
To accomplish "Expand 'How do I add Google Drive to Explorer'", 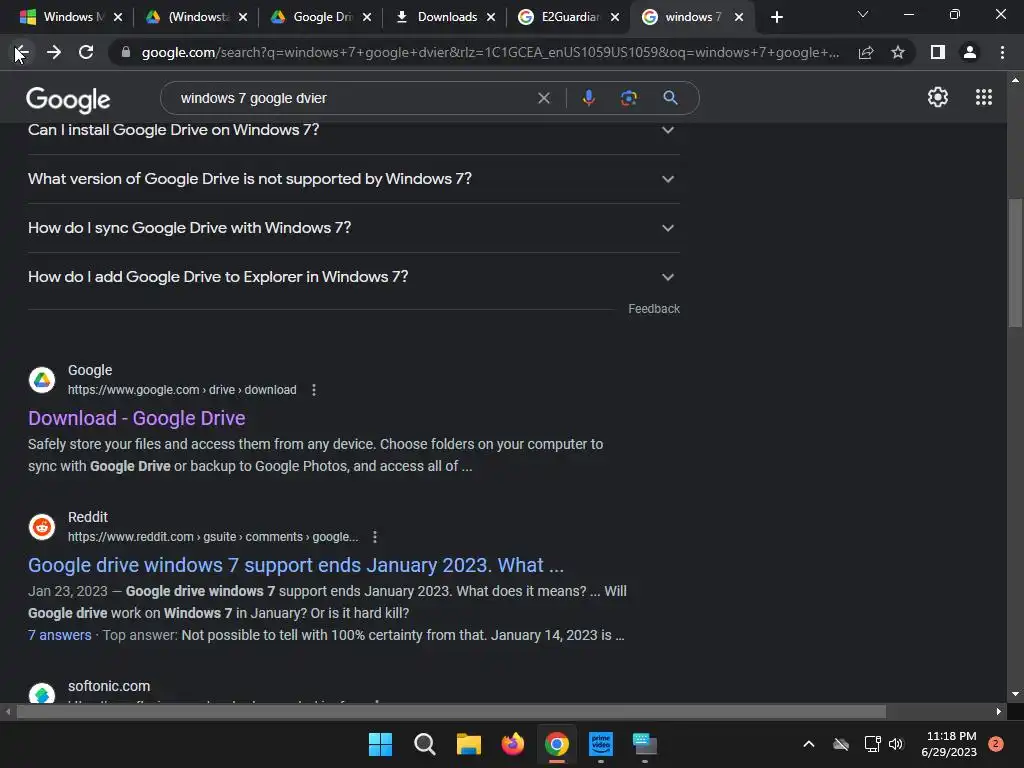I will point(354,277).
